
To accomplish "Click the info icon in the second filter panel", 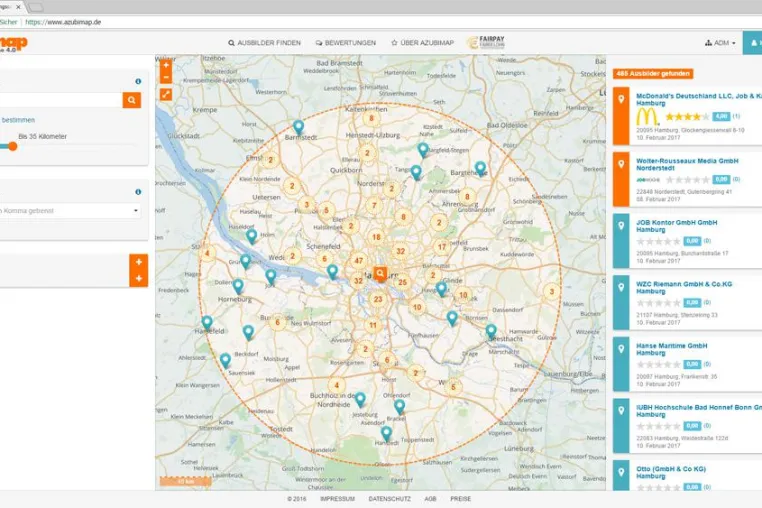I will point(138,192).
